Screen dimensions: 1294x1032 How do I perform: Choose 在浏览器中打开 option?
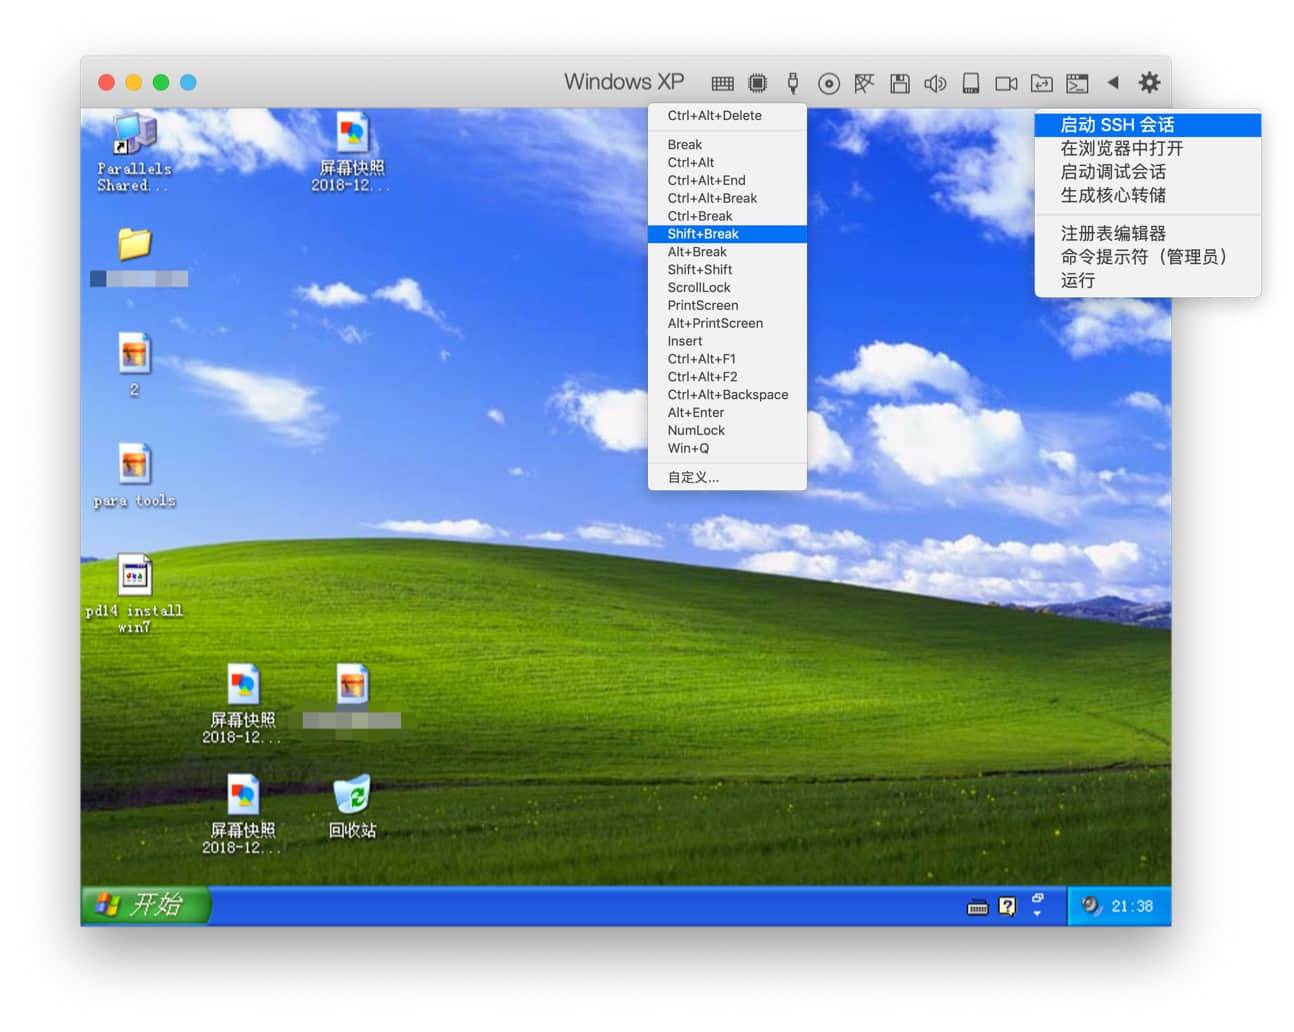pyautogui.click(x=1147, y=149)
